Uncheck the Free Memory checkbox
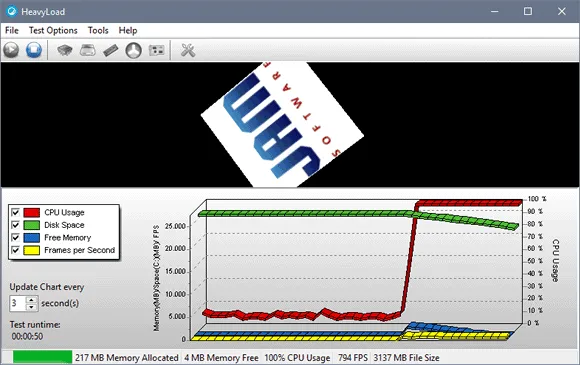 (15, 237)
